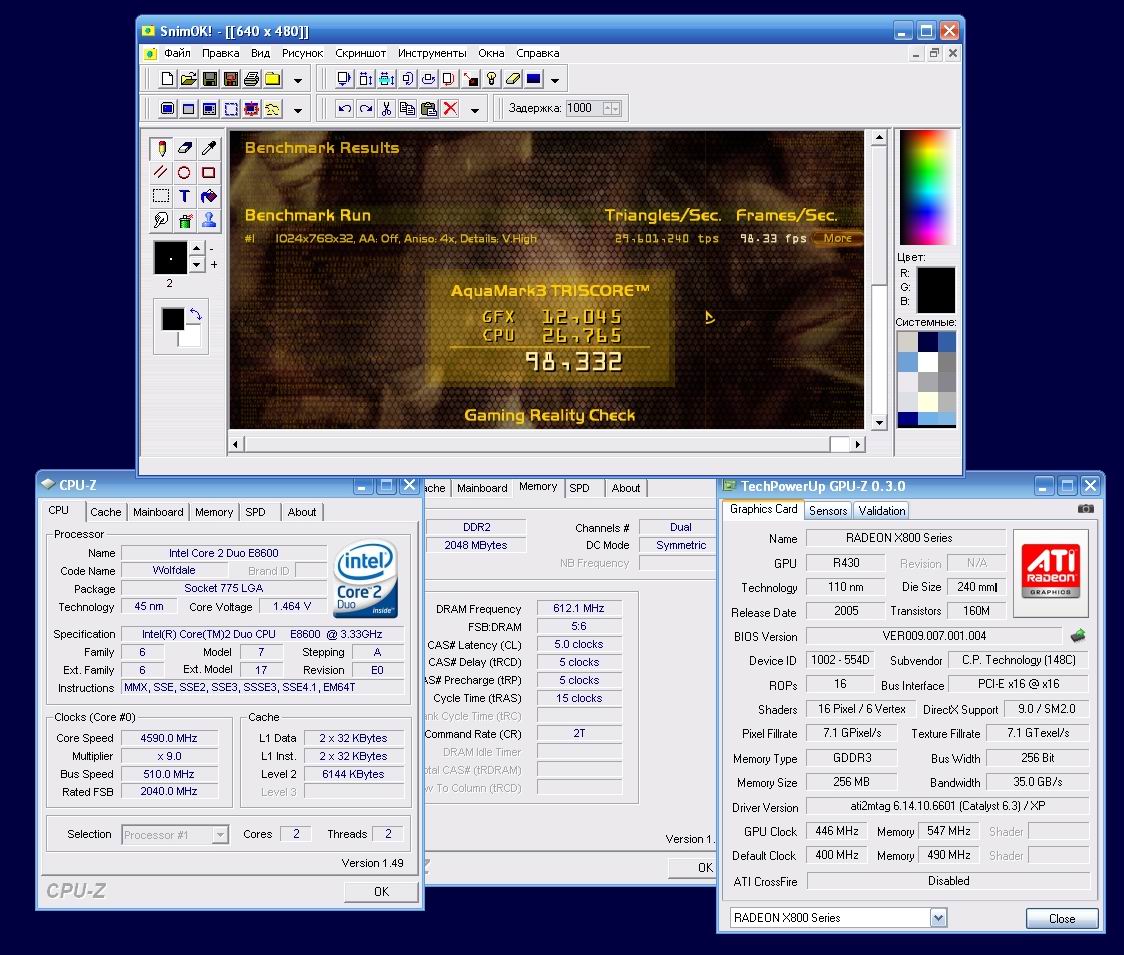Swap foreground and background colors arrow

195,314
